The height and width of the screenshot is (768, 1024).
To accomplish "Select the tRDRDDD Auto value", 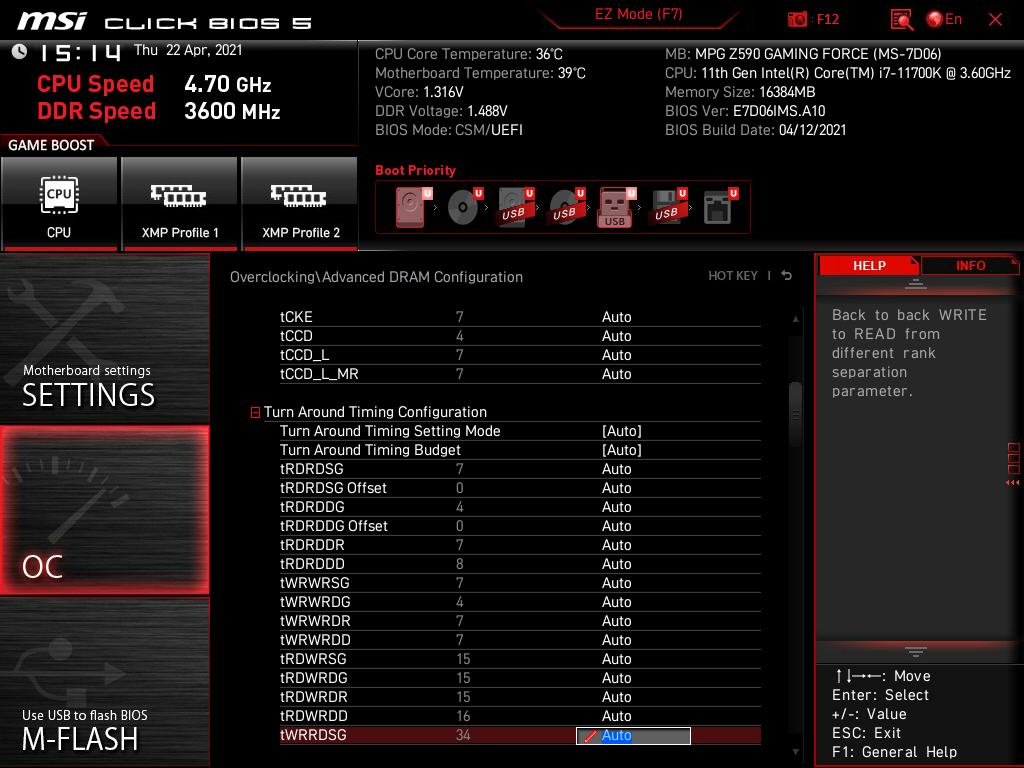I will click(x=616, y=564).
